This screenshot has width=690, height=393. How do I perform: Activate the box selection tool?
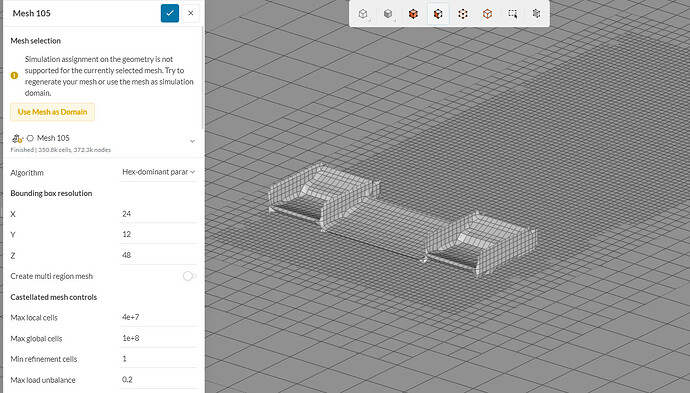point(512,14)
